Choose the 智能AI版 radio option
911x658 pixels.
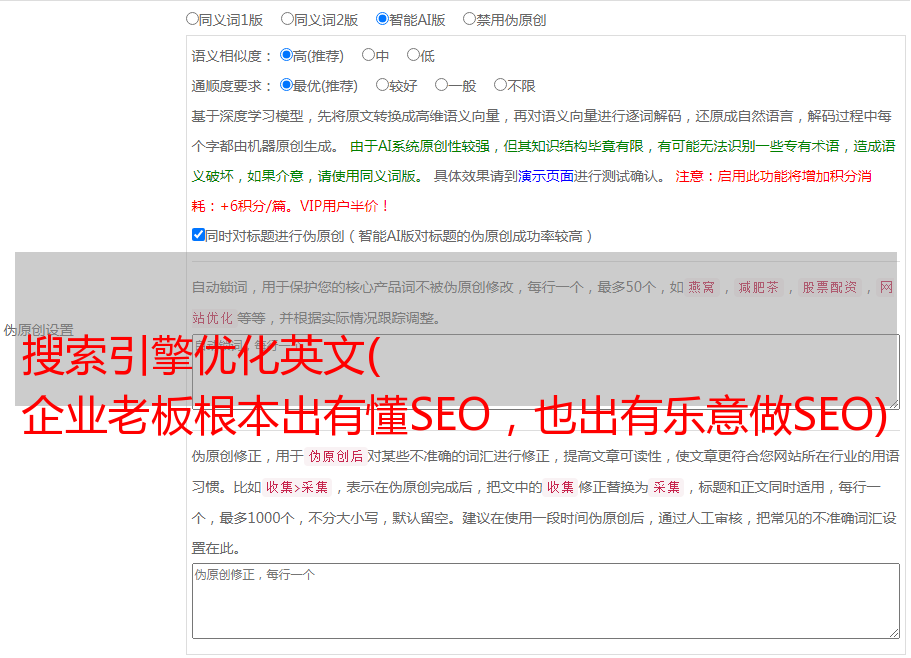[x=382, y=19]
